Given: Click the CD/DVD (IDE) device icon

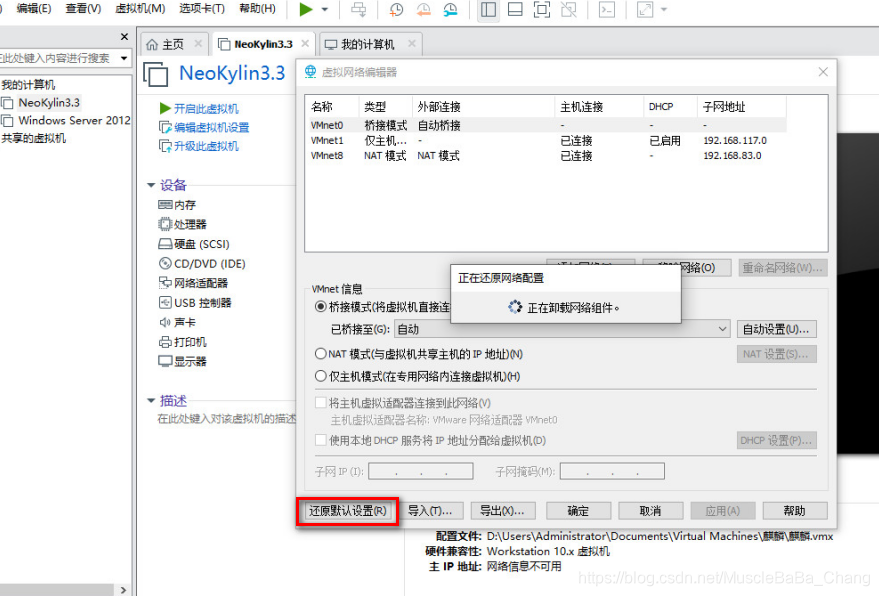Looking at the screenshot, I should pos(165,264).
